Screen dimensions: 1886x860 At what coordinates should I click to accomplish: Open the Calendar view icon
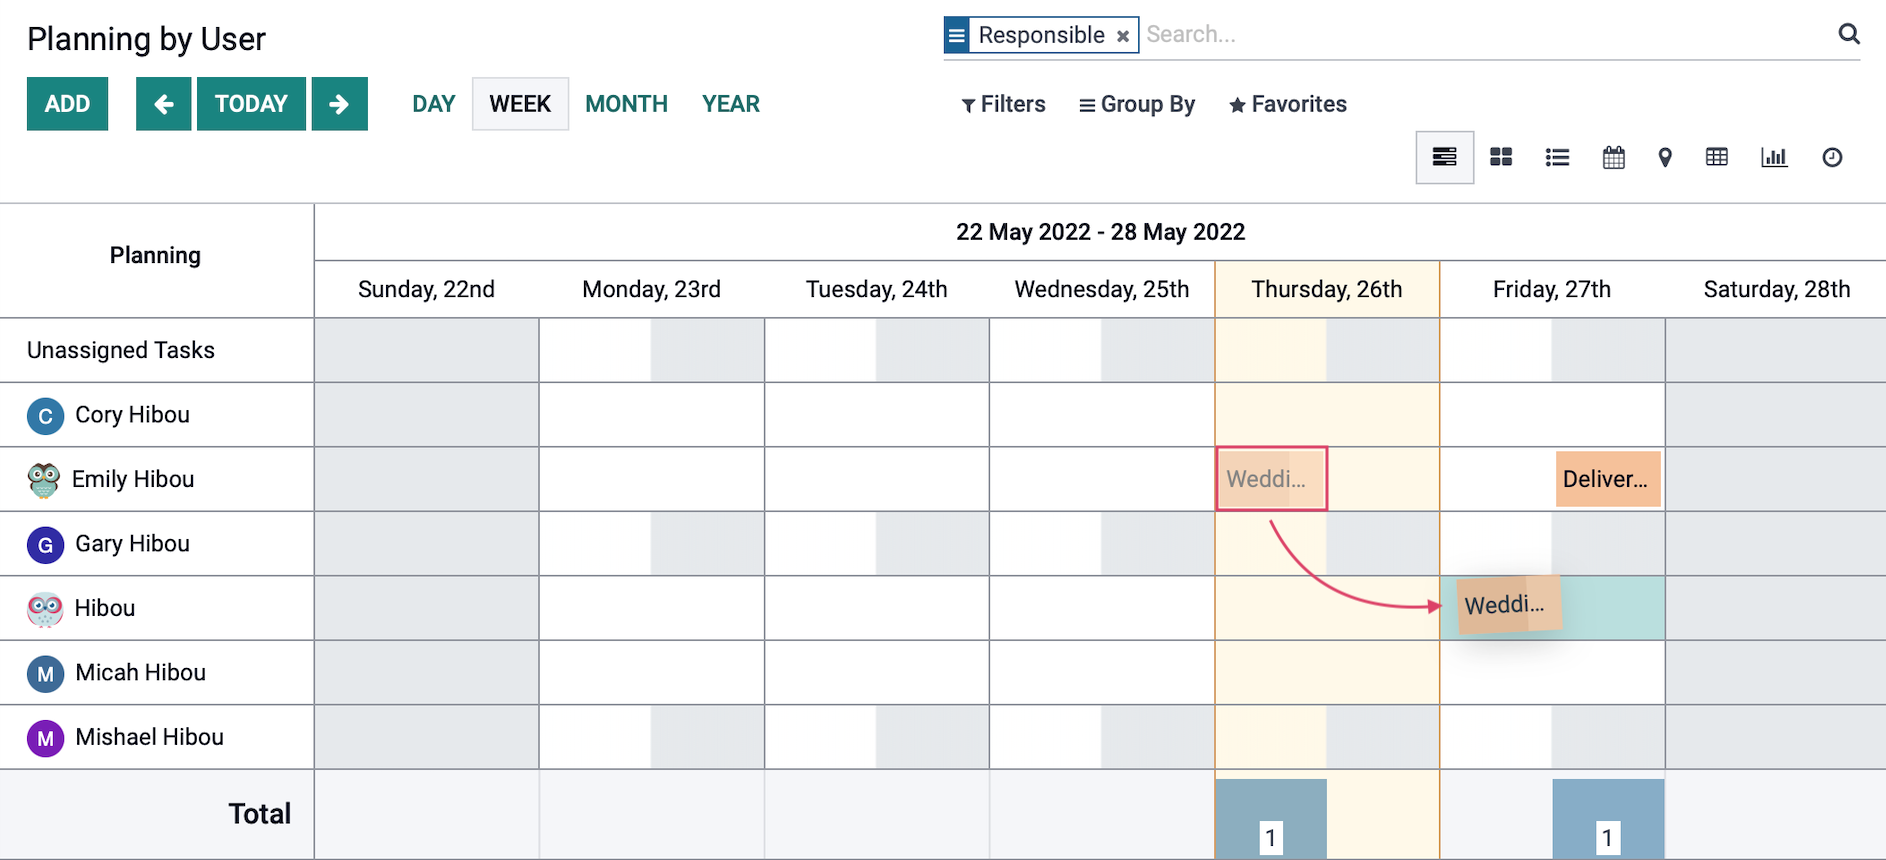pyautogui.click(x=1613, y=157)
